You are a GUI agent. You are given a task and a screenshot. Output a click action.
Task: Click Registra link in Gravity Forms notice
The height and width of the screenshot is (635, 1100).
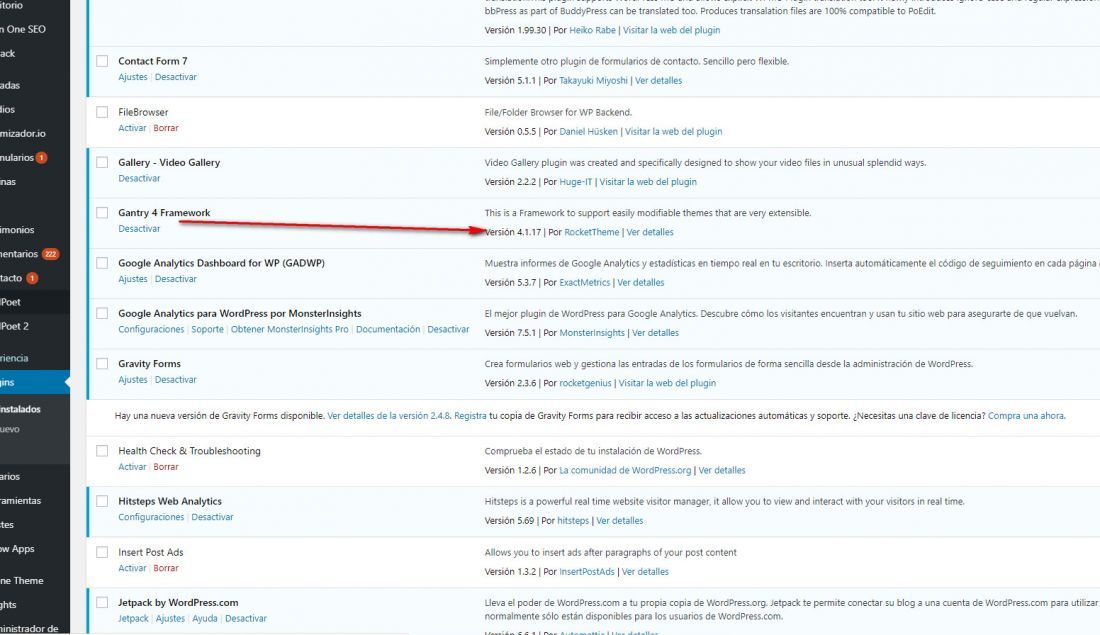(470, 416)
